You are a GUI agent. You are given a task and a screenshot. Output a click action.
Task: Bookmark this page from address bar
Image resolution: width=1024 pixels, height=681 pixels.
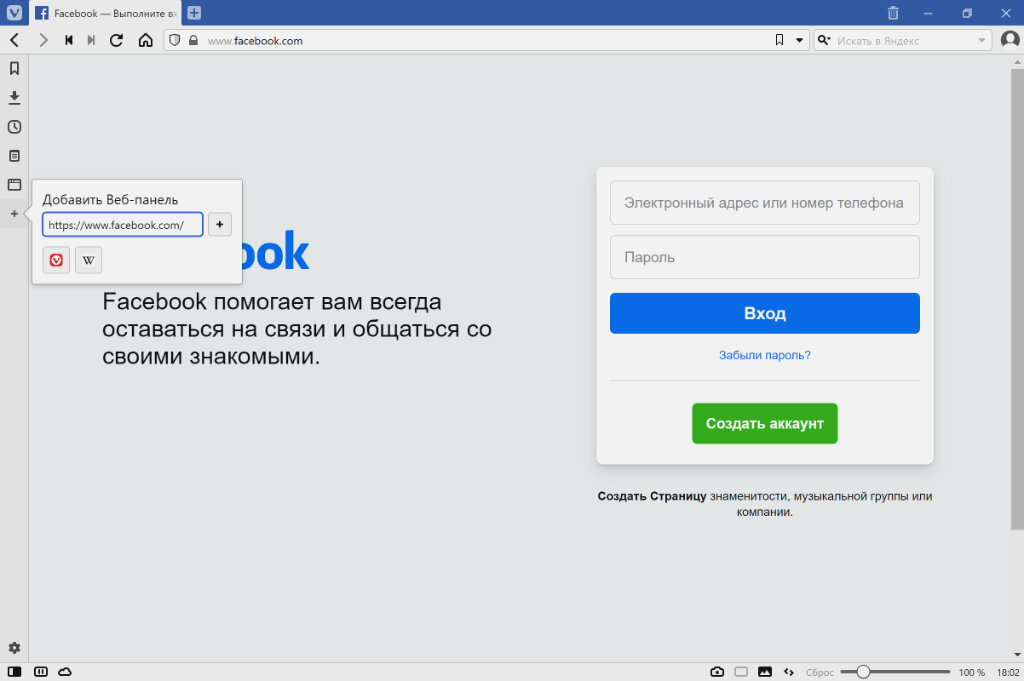tap(779, 40)
